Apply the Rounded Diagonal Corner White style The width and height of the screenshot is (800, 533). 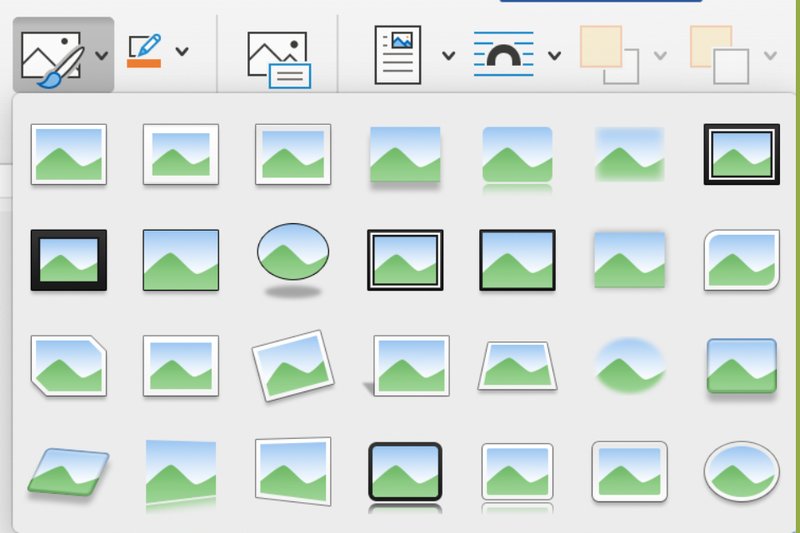tap(742, 260)
